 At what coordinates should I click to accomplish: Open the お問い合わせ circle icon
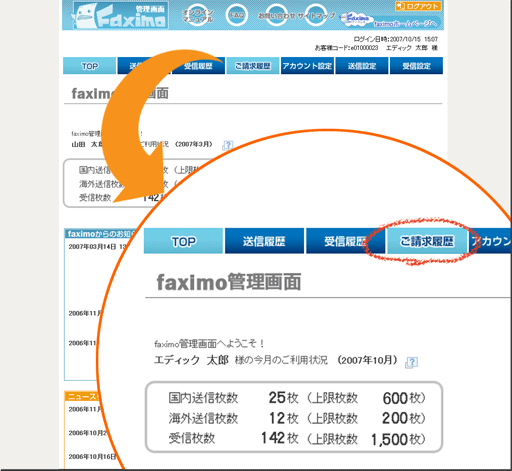pyautogui.click(x=276, y=15)
